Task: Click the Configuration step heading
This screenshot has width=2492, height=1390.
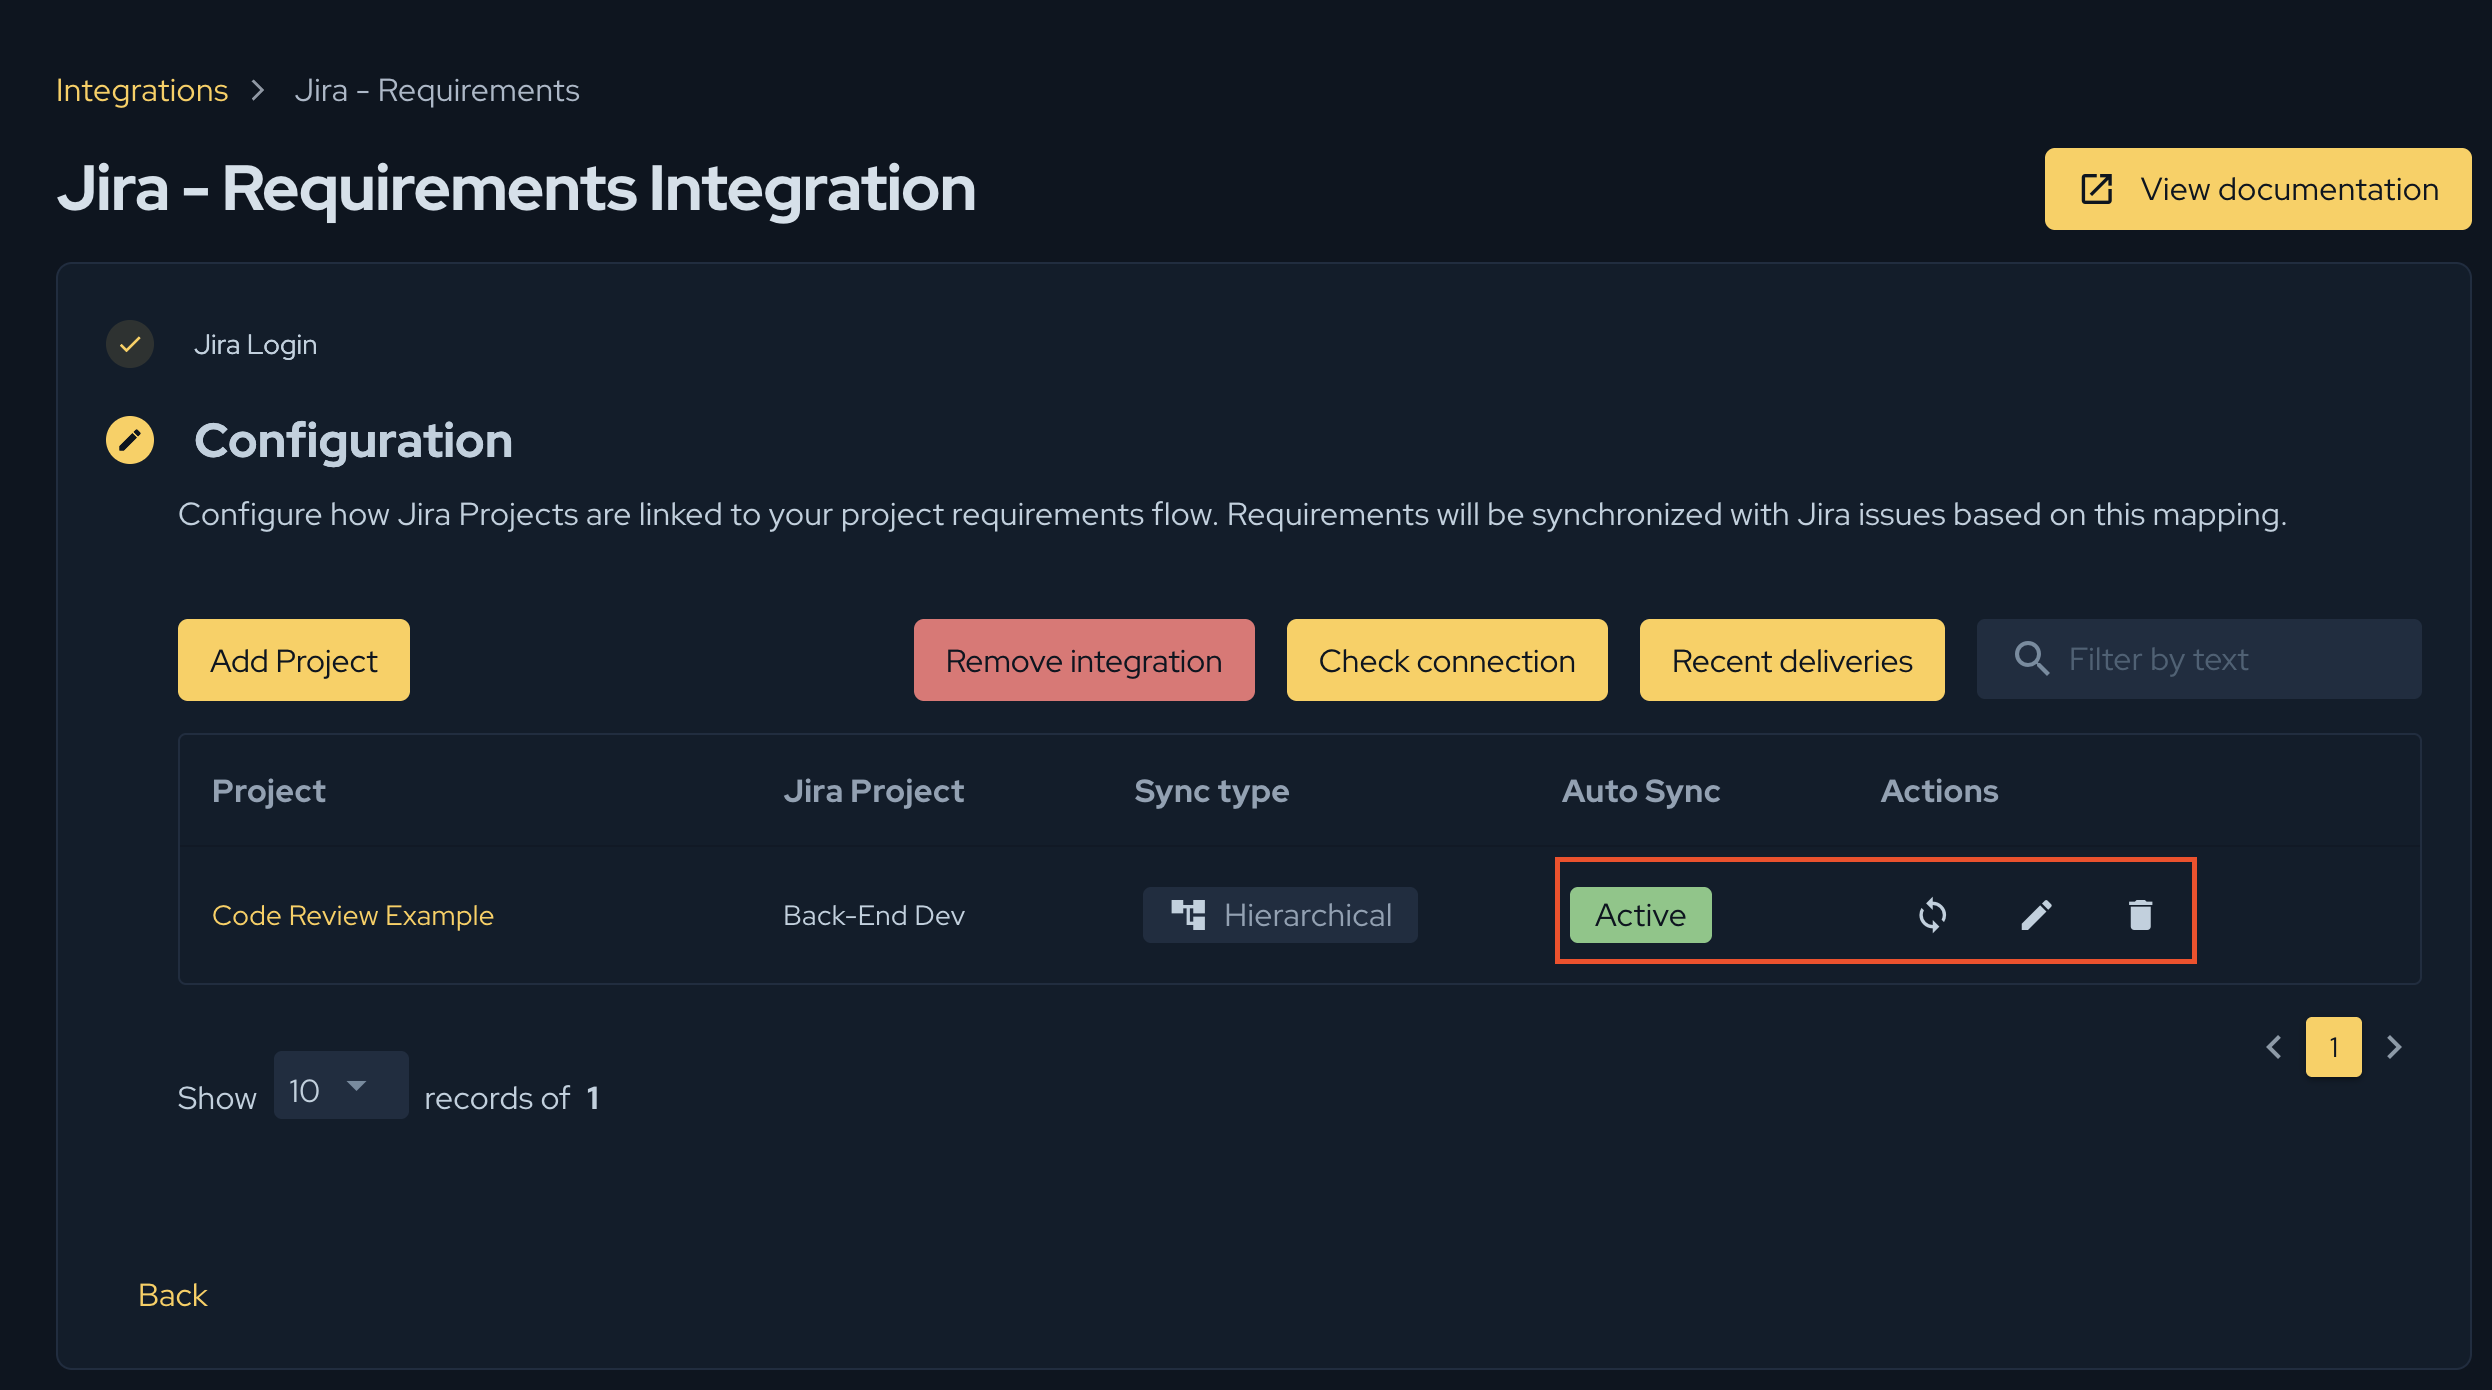Action: click(353, 441)
